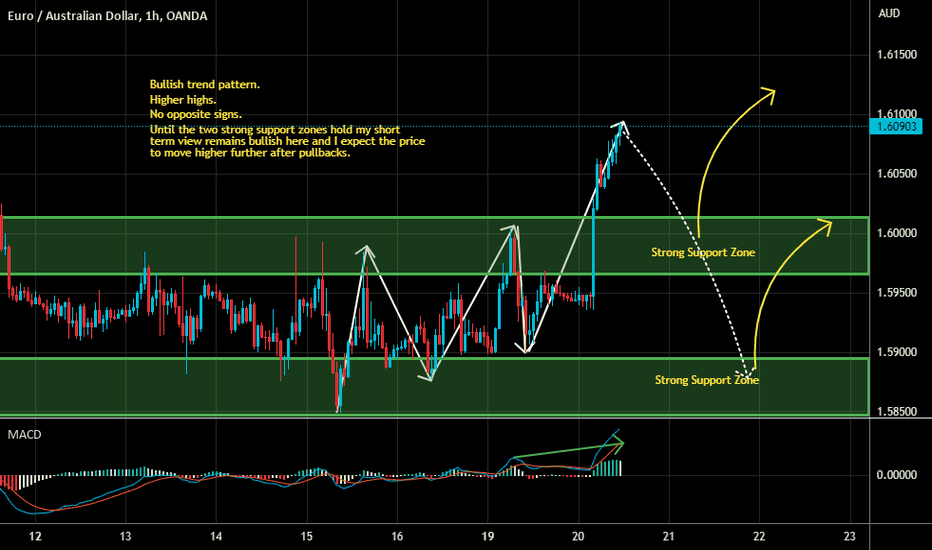Click the AUD currency label

tap(889, 13)
